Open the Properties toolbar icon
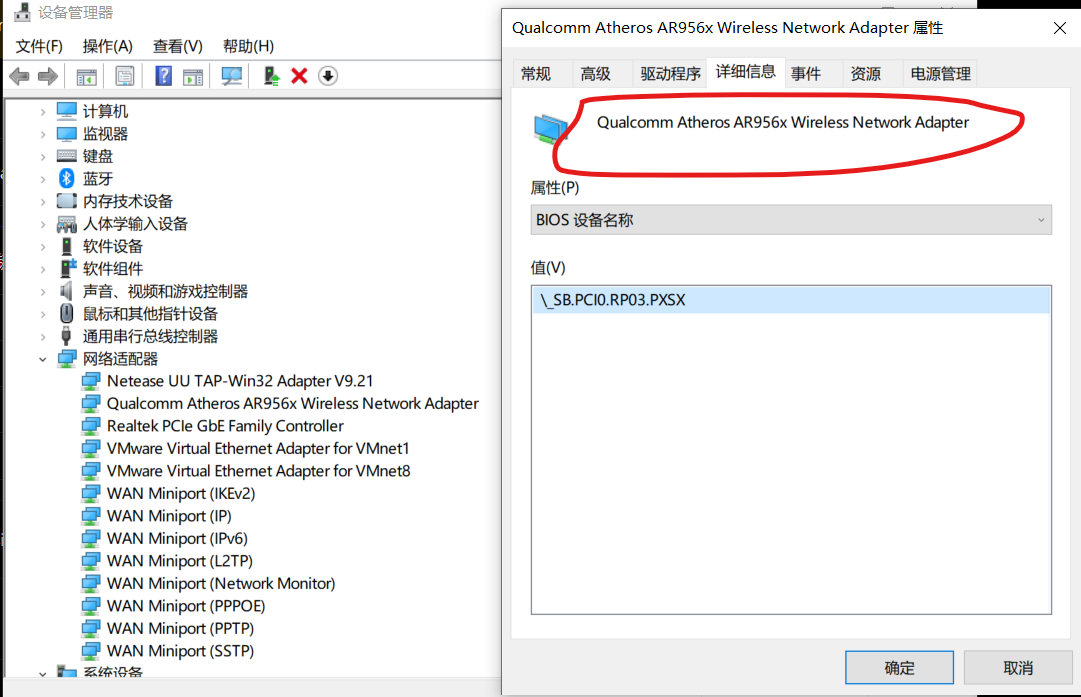 [125, 76]
